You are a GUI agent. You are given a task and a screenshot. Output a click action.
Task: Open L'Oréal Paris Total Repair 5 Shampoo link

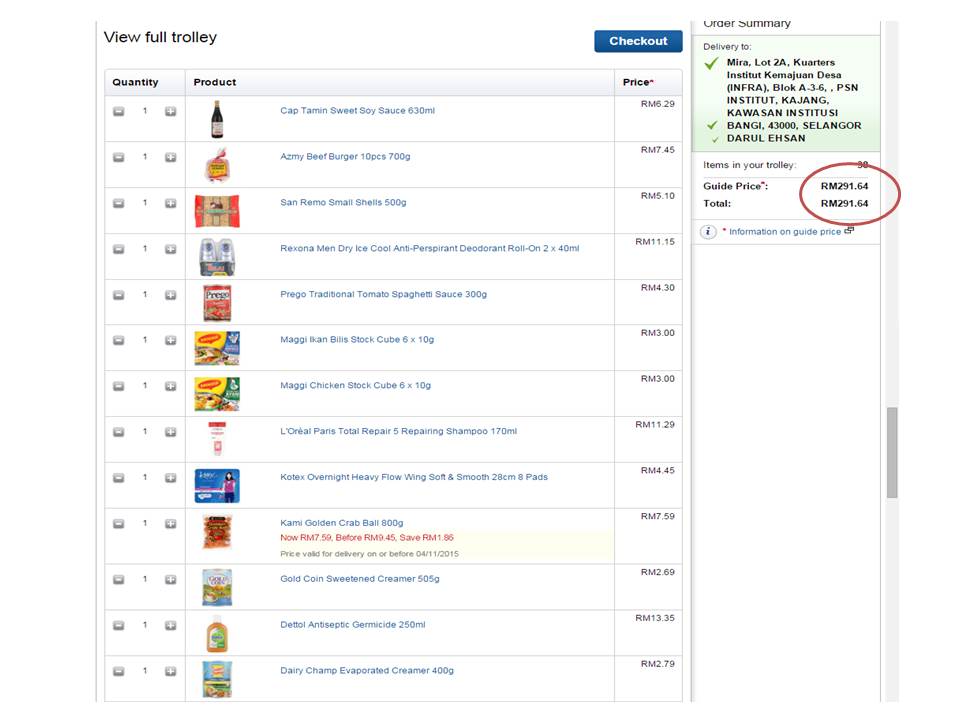coord(399,432)
